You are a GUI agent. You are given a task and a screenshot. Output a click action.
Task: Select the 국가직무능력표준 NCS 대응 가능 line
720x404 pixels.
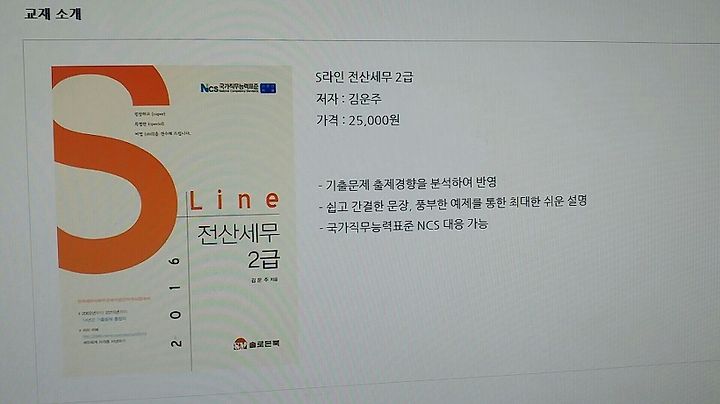click(x=403, y=226)
